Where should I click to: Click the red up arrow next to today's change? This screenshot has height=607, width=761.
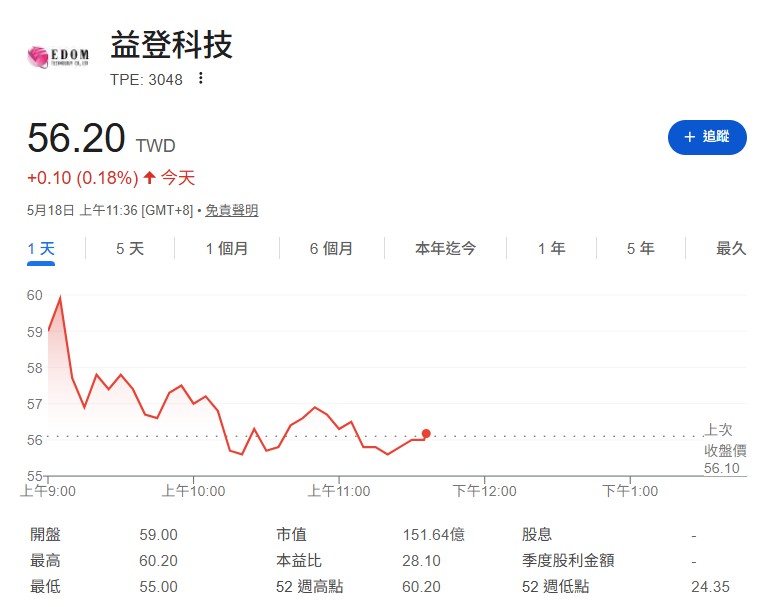(x=149, y=178)
